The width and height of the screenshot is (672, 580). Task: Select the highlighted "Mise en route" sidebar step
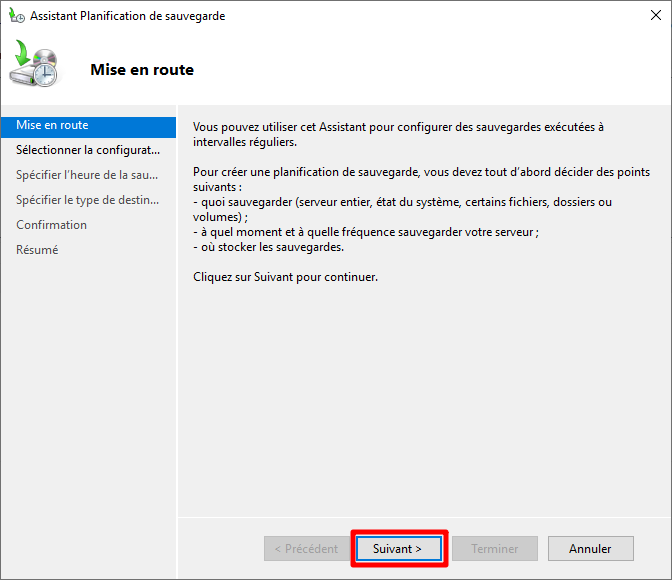pyautogui.click(x=52, y=125)
